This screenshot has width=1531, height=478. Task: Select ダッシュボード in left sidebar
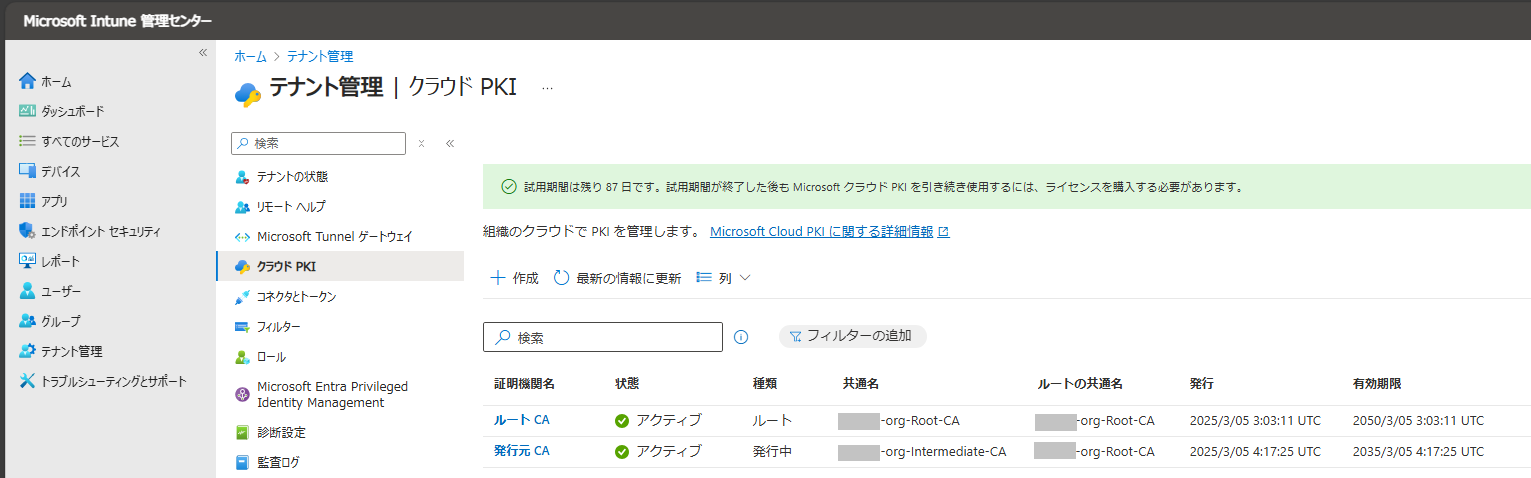point(72,111)
